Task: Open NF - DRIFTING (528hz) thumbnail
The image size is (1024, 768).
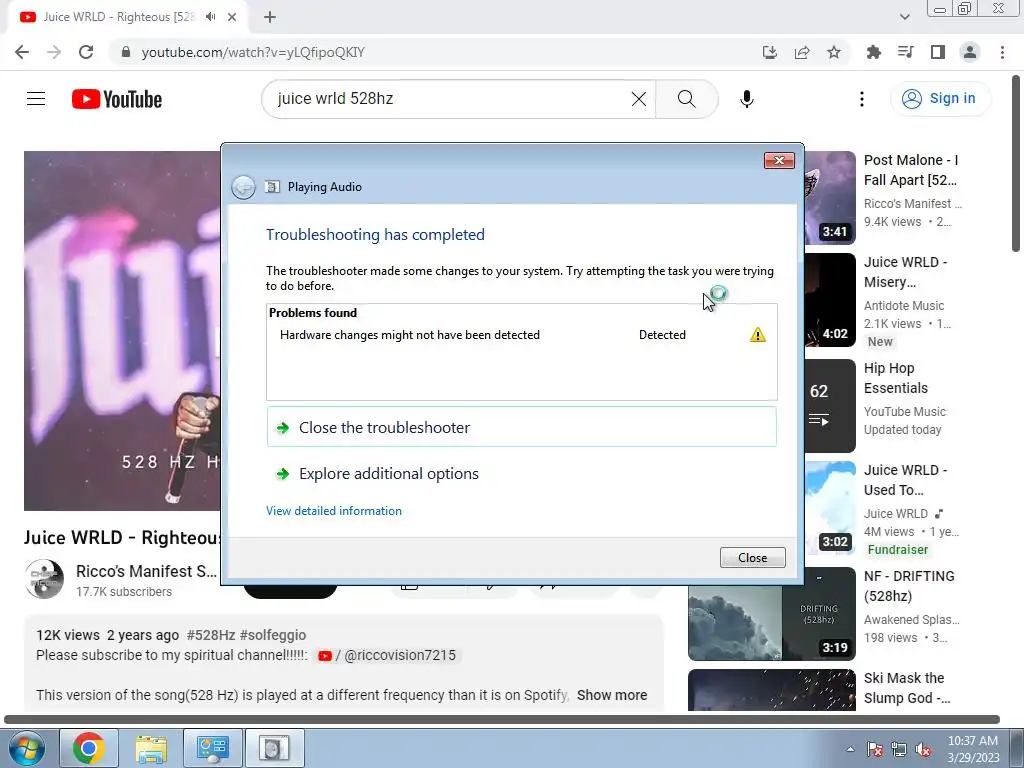Action: pyautogui.click(x=771, y=614)
